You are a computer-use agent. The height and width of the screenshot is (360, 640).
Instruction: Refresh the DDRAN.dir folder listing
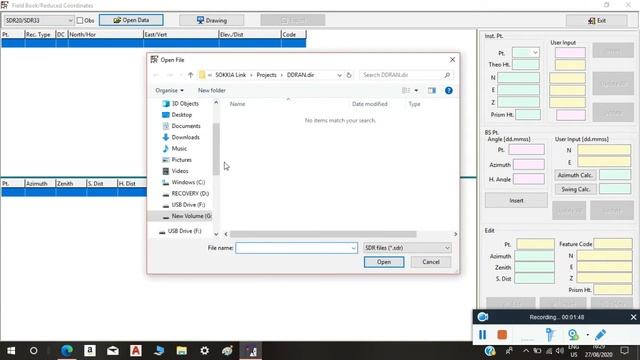(349, 75)
